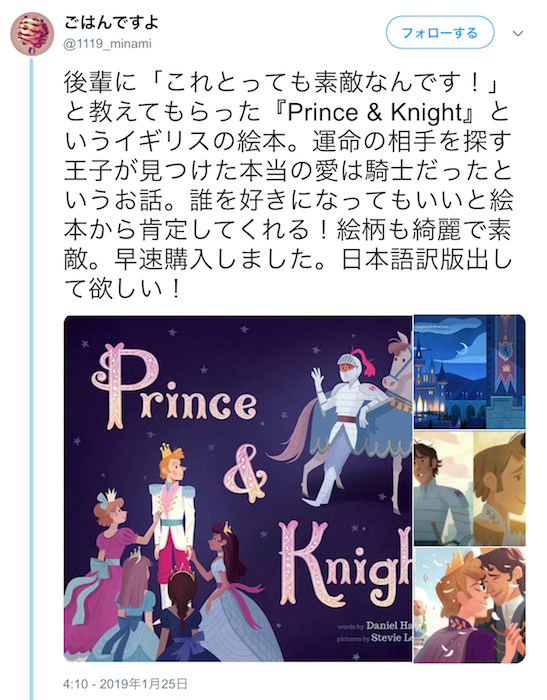Screen dimensions: 547x700
Task: Open the ごはんですよ profile avatar
Action: [32, 34]
